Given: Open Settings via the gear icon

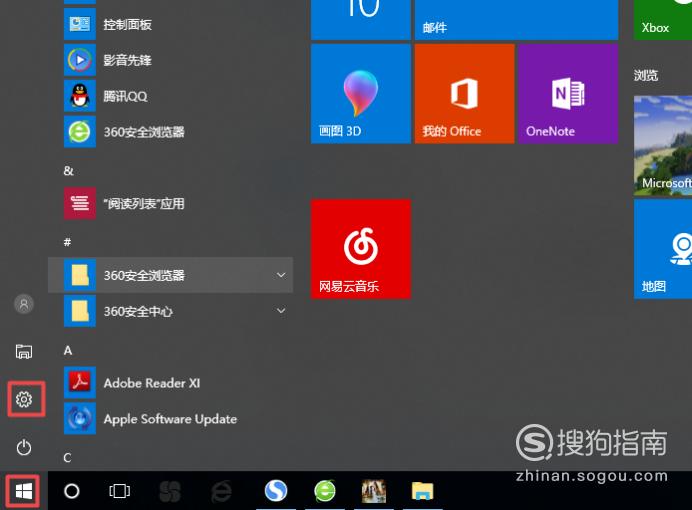Looking at the screenshot, I should [24, 399].
